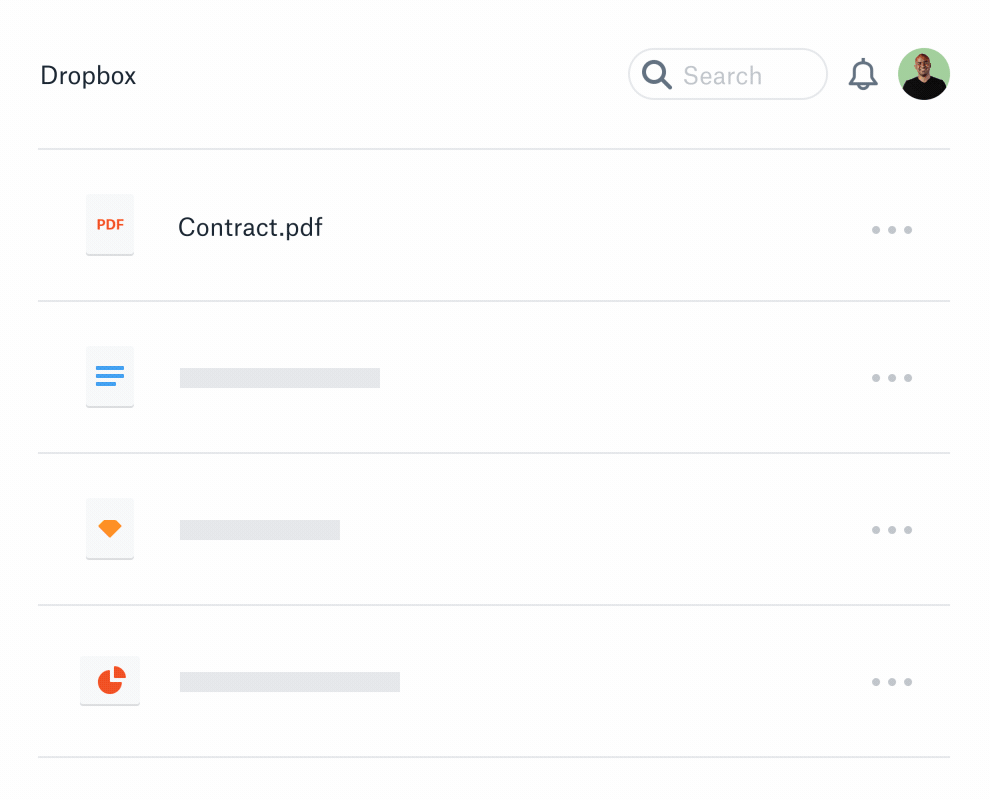Click the magnifying glass search icon
The height and width of the screenshot is (800, 990).
657,74
